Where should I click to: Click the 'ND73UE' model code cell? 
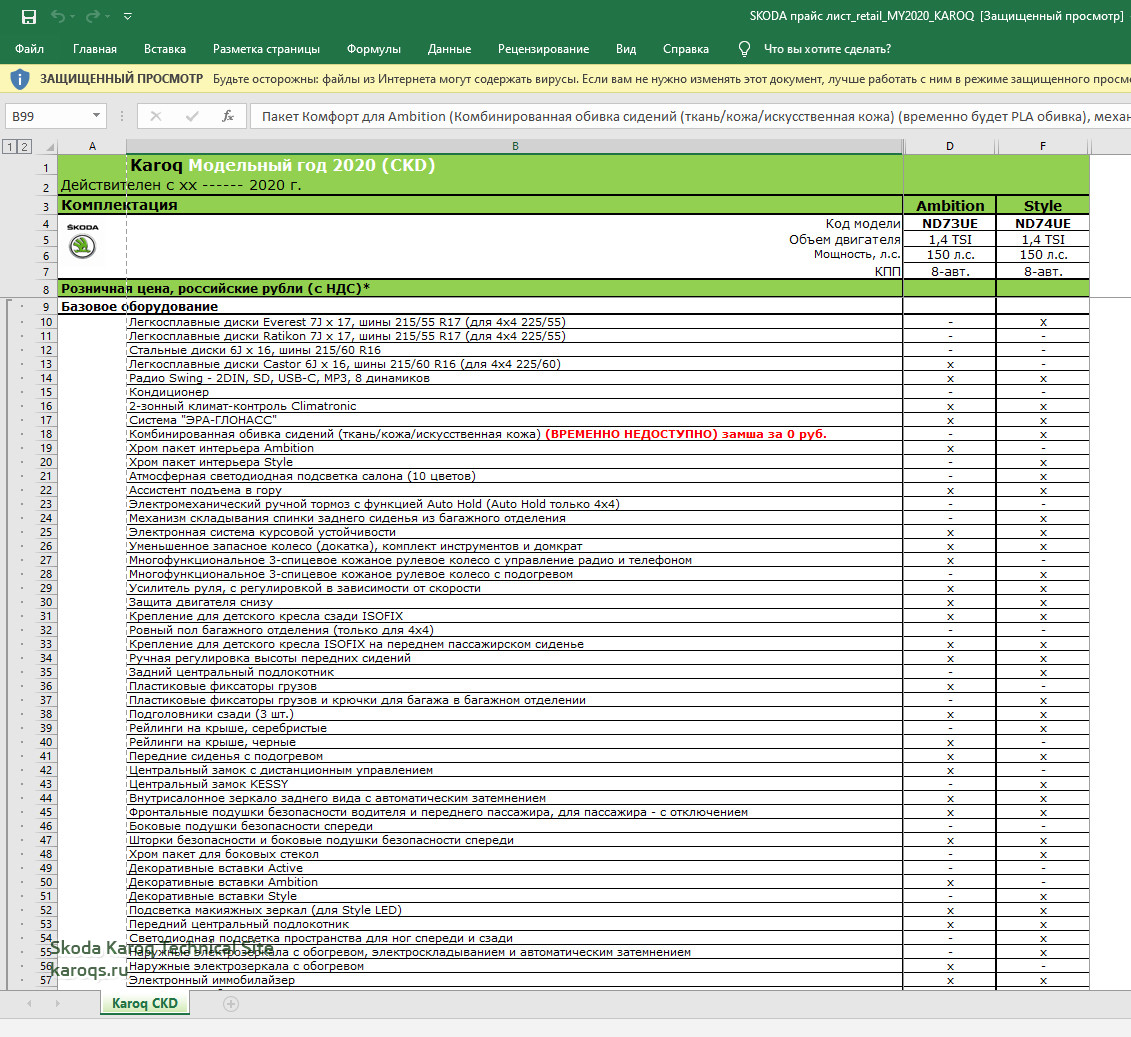(x=950, y=224)
